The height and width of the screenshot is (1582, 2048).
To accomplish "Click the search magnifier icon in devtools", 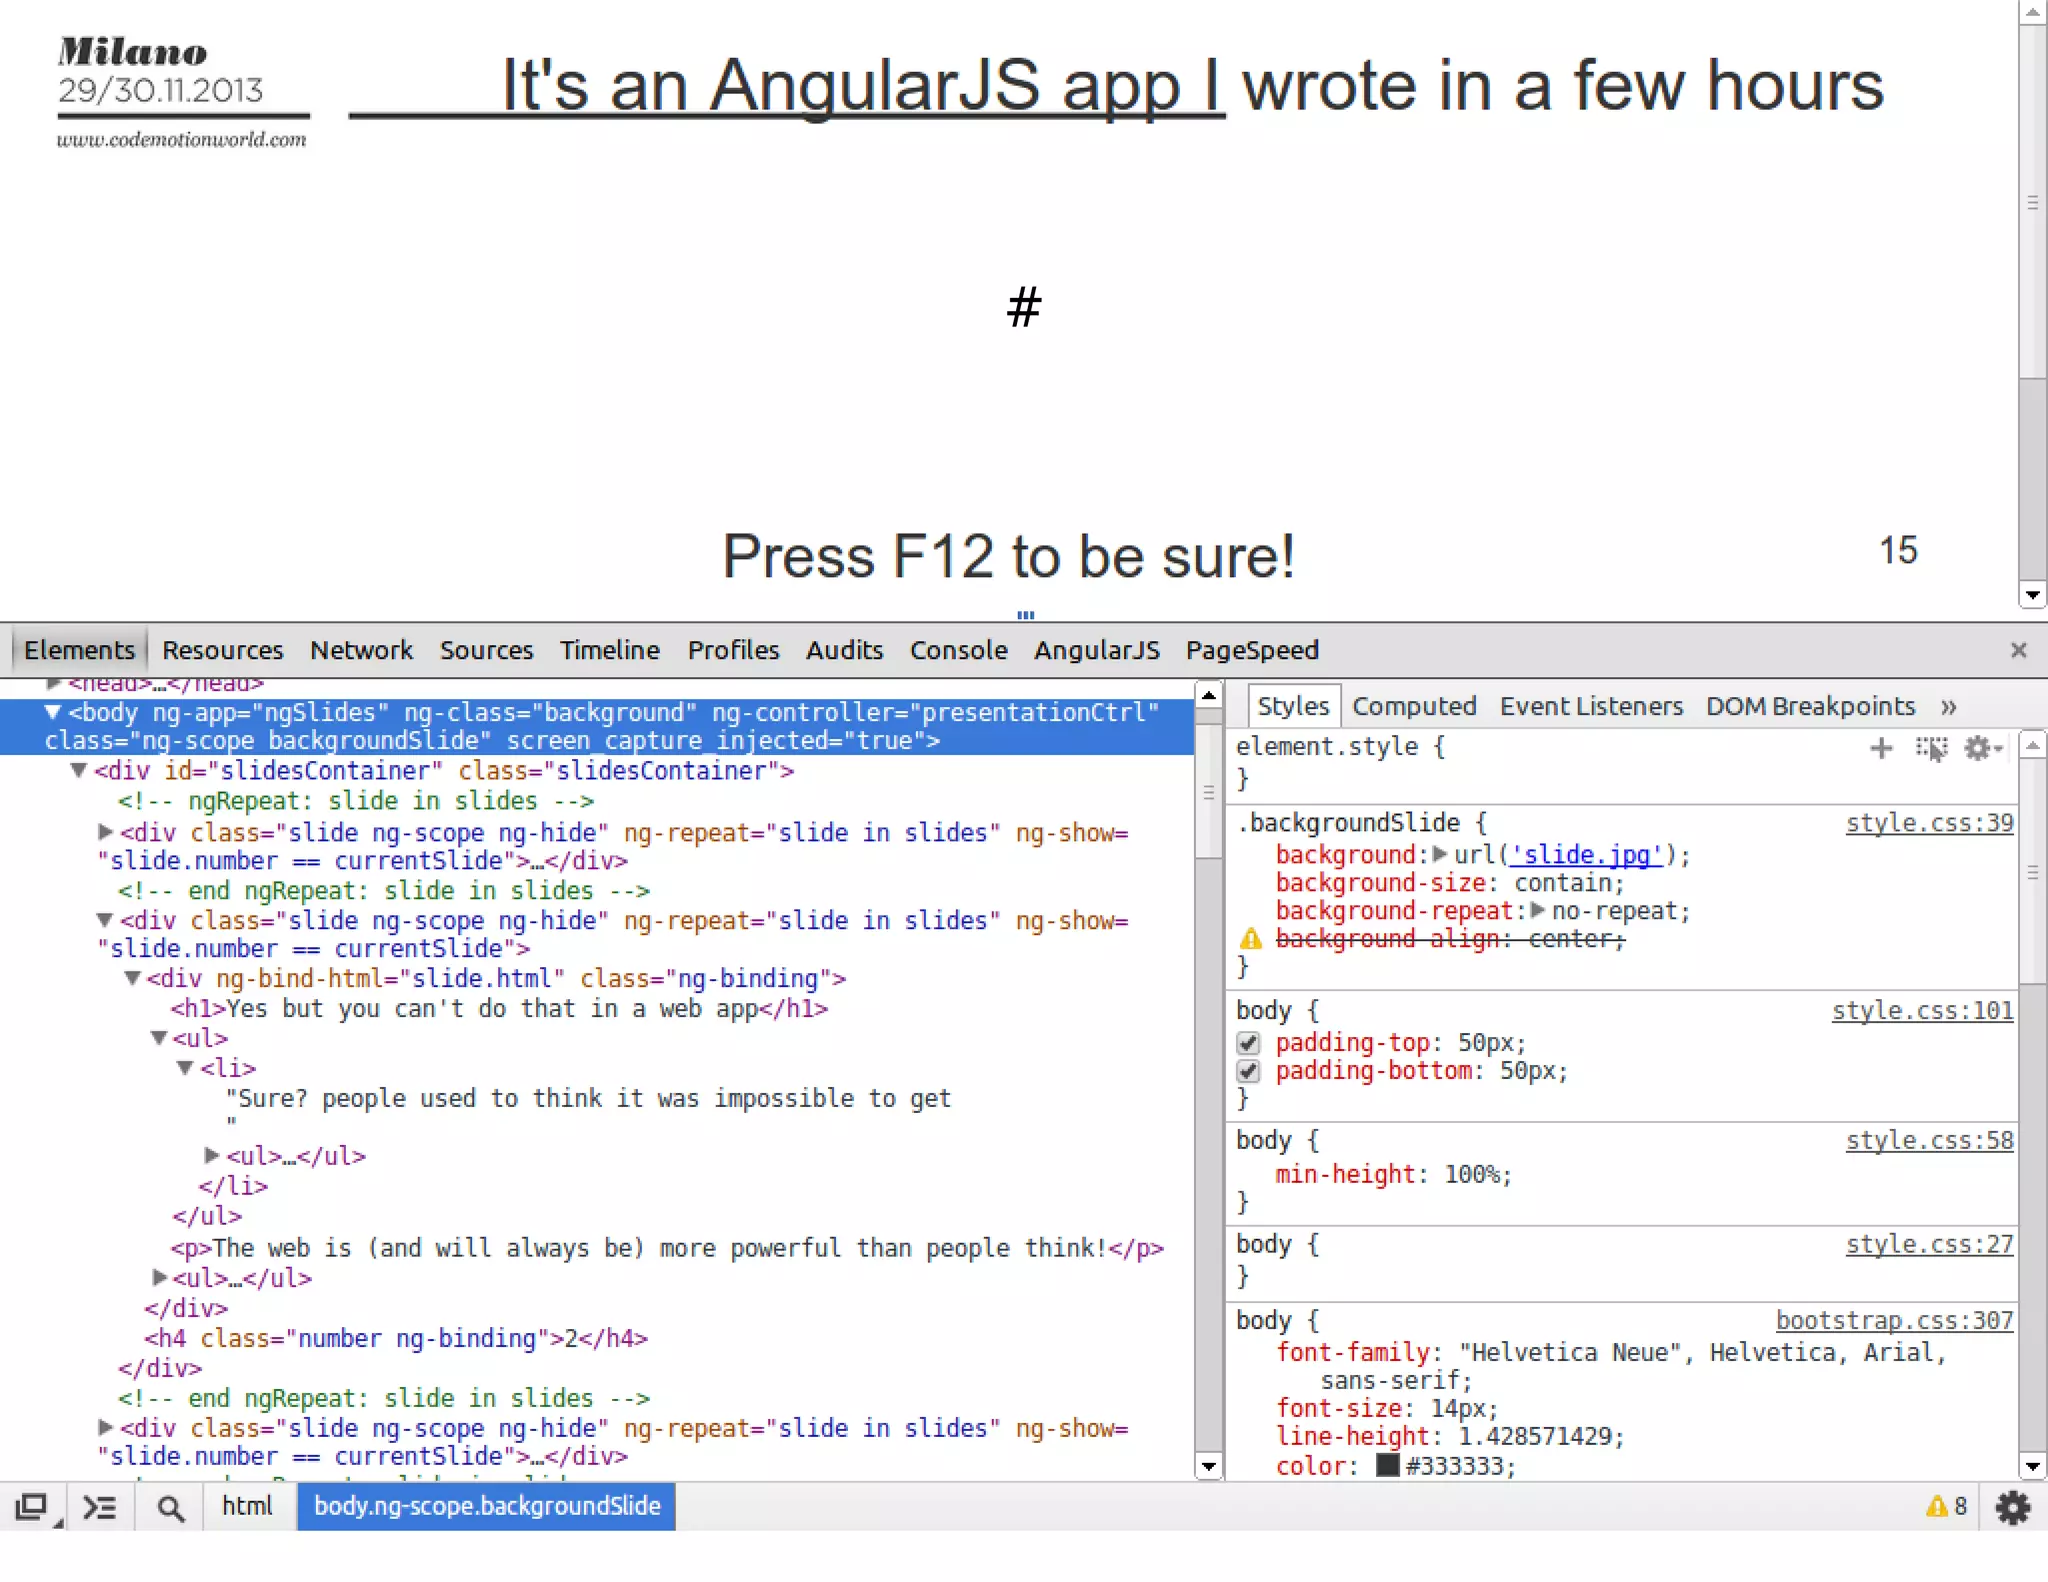I will coord(171,1508).
